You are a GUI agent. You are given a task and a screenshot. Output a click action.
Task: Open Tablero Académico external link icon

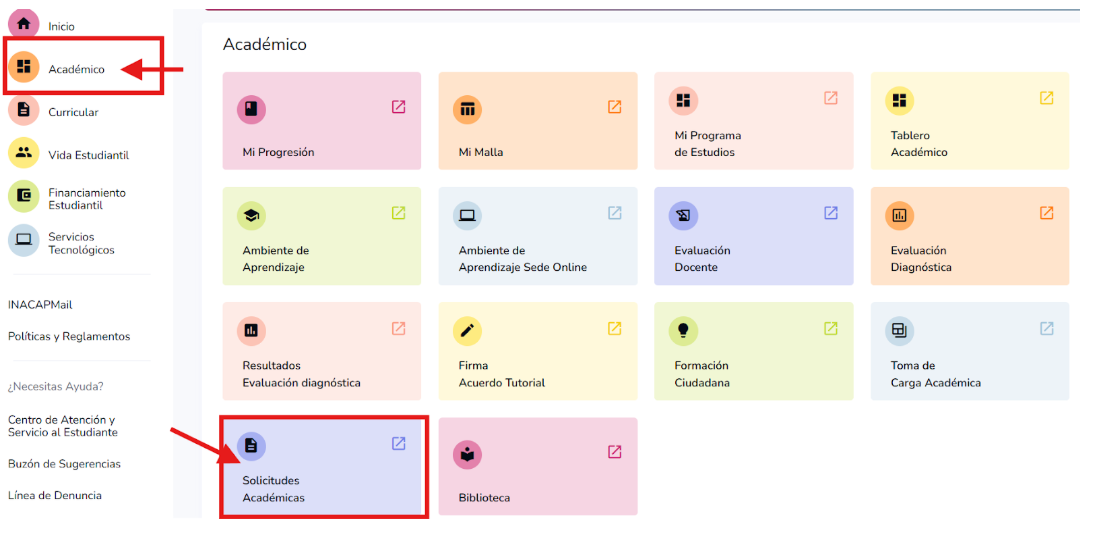click(x=1046, y=98)
